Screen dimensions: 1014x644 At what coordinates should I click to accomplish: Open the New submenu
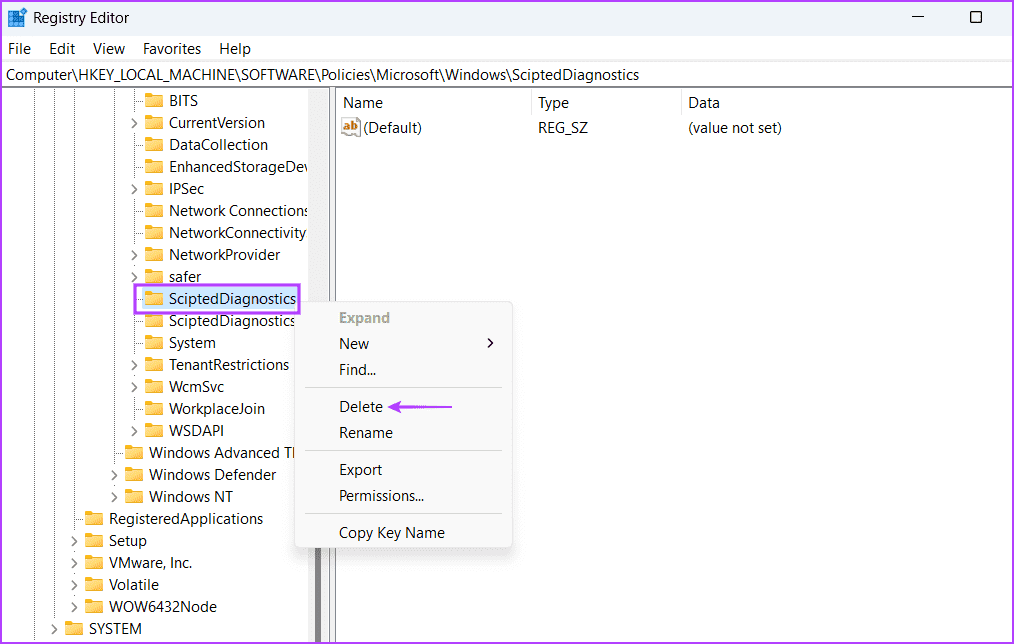(x=404, y=343)
